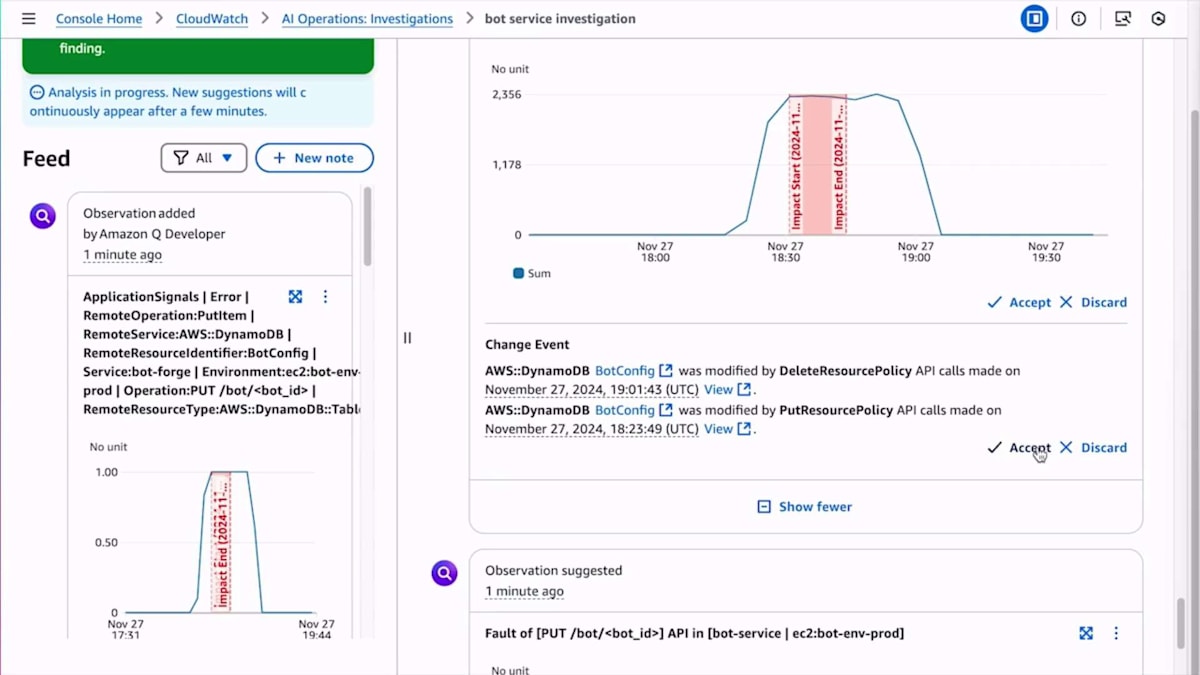This screenshot has height=675, width=1200.
Task: Open the hamburger navigation menu
Action: click(x=29, y=19)
